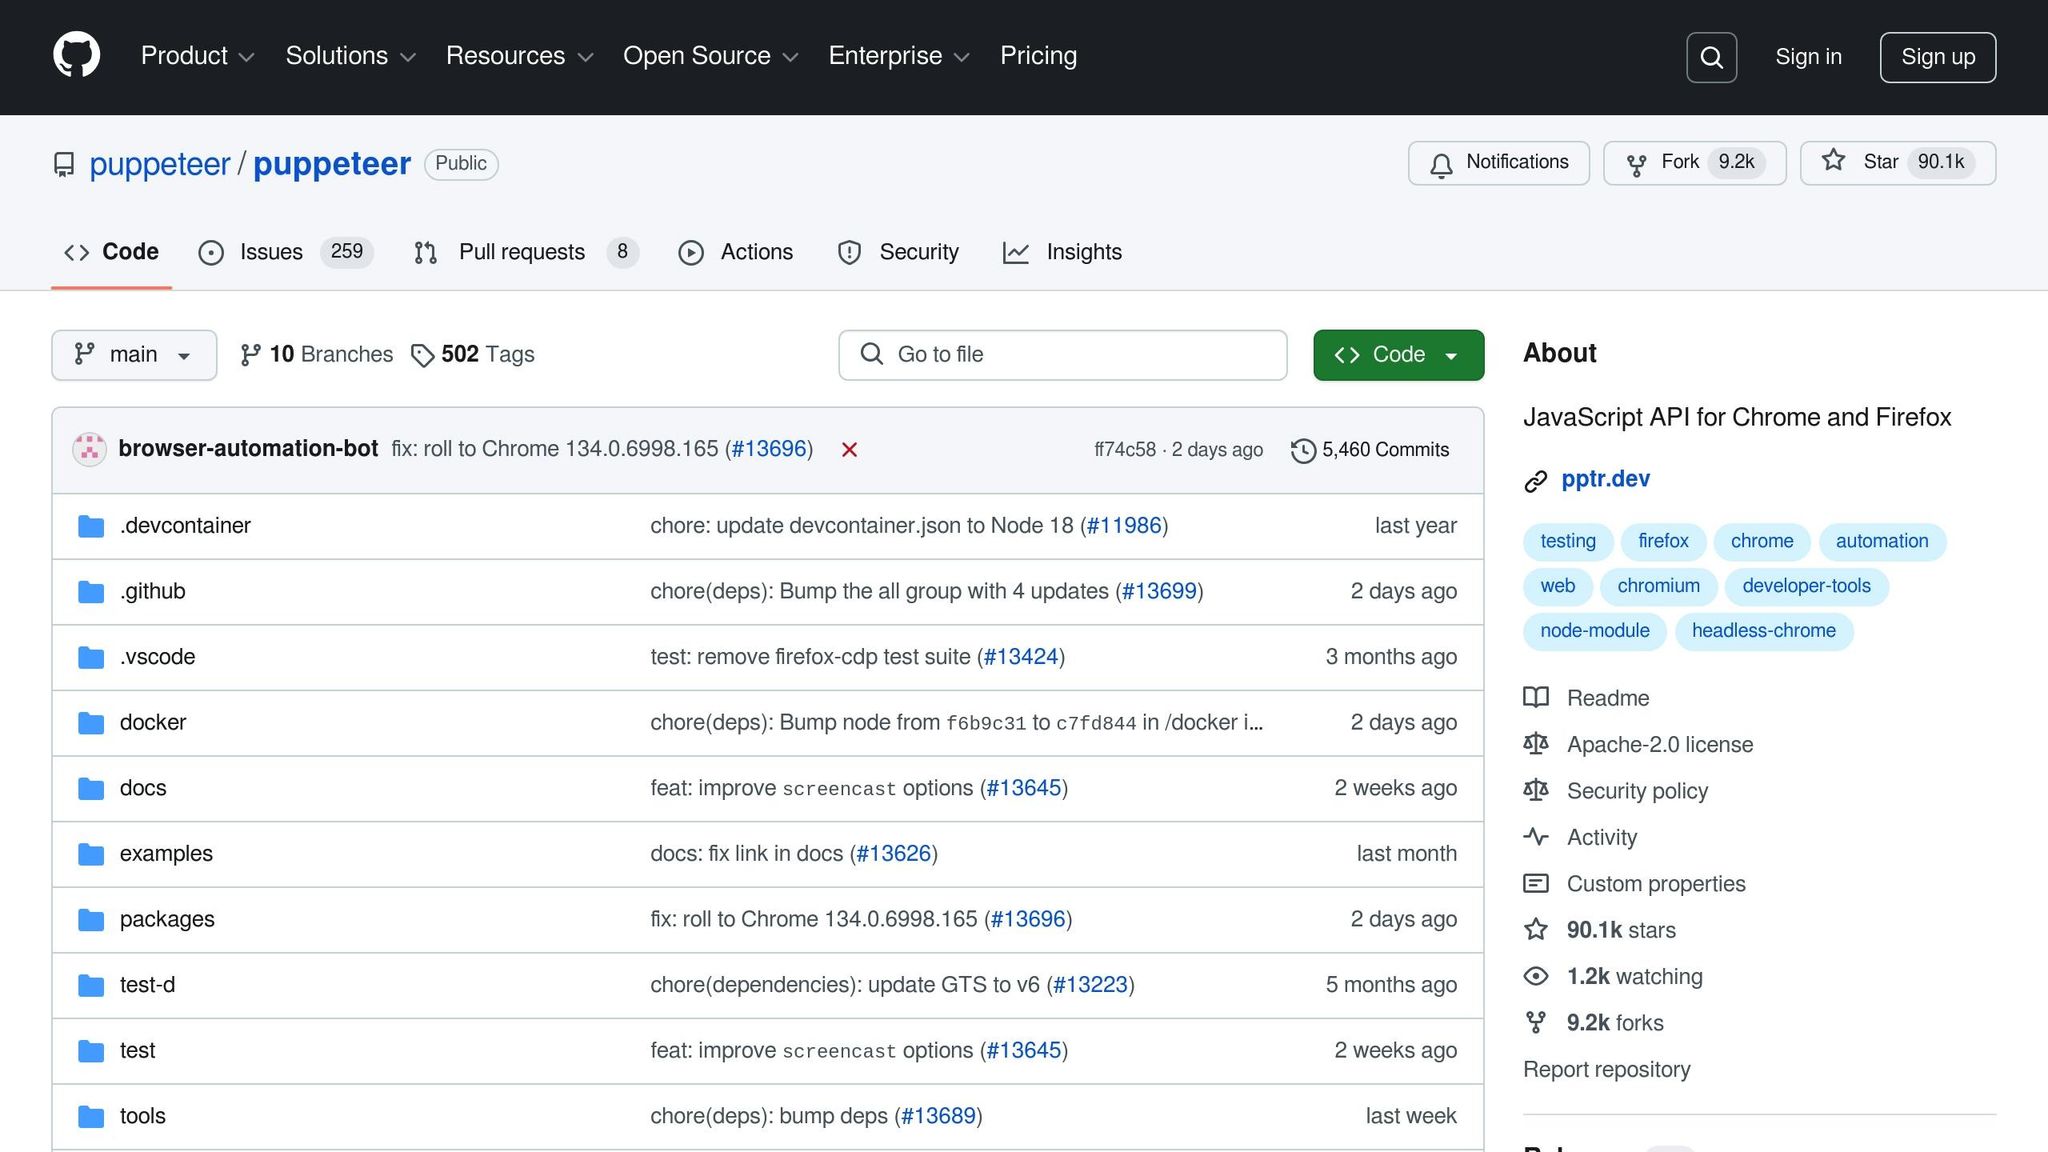
Task: Click the Go to file field
Action: pyautogui.click(x=1062, y=355)
